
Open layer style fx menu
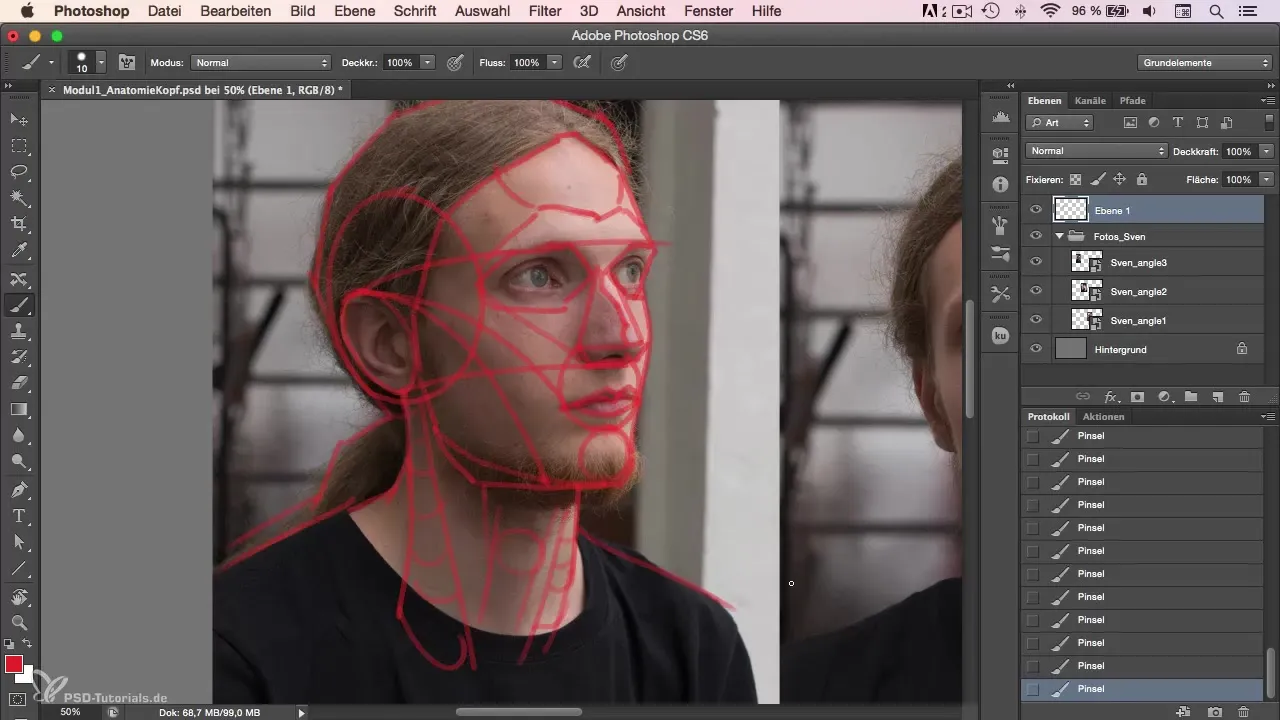(x=1110, y=397)
